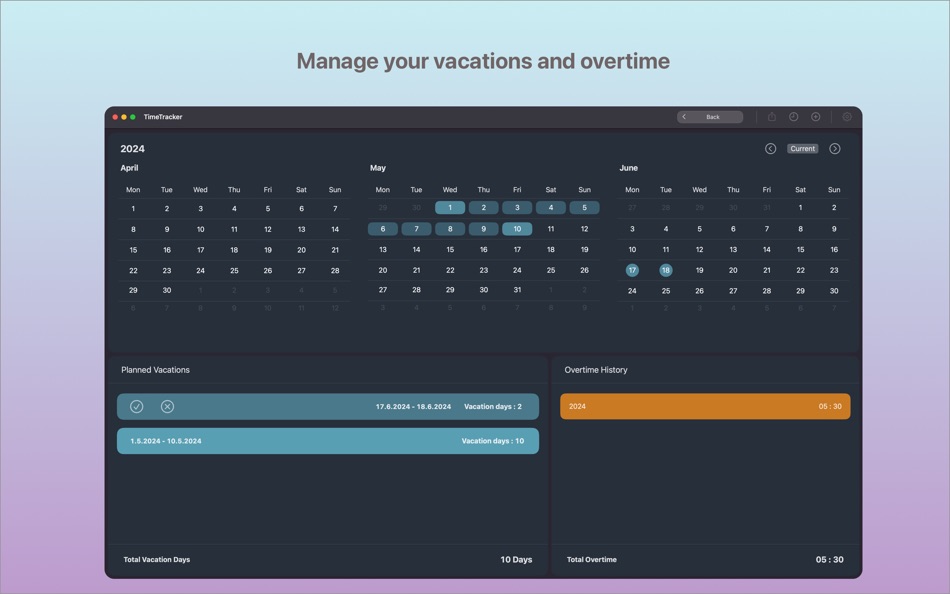Image resolution: width=950 pixels, height=594 pixels.
Task: Click the '10 Days' total vacation value
Action: pyautogui.click(x=516, y=559)
